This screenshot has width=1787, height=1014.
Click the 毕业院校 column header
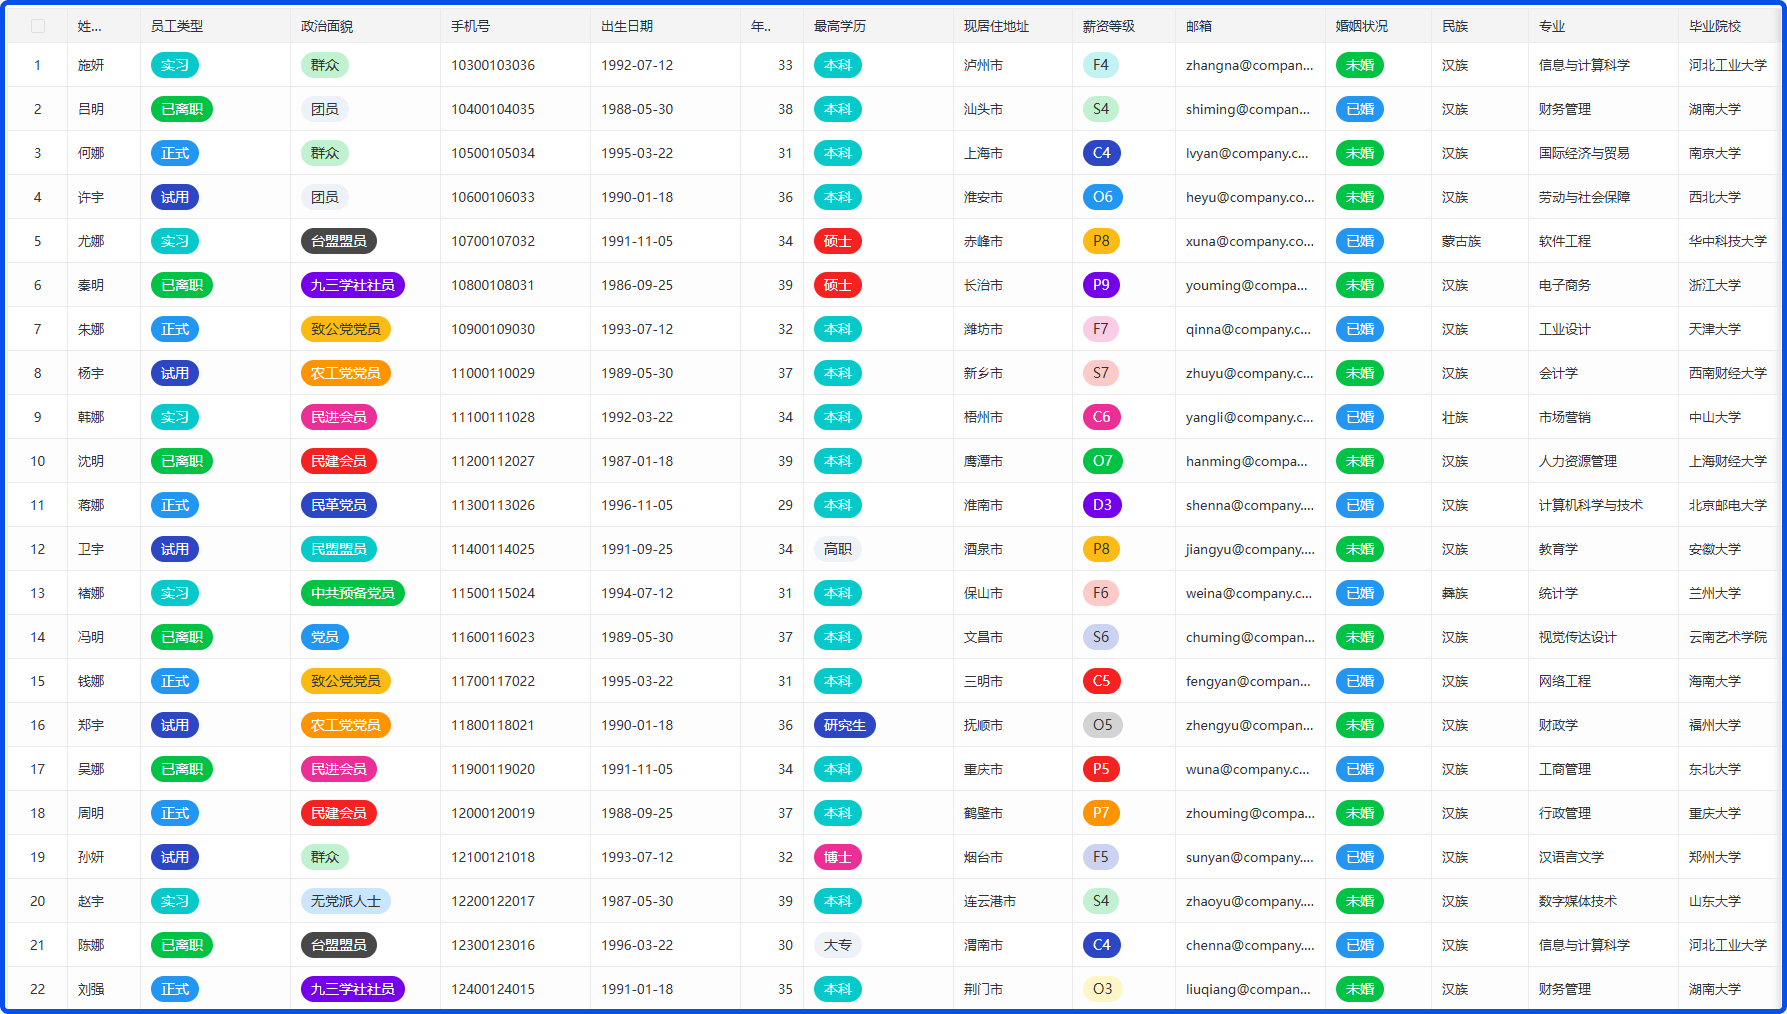coord(1714,26)
